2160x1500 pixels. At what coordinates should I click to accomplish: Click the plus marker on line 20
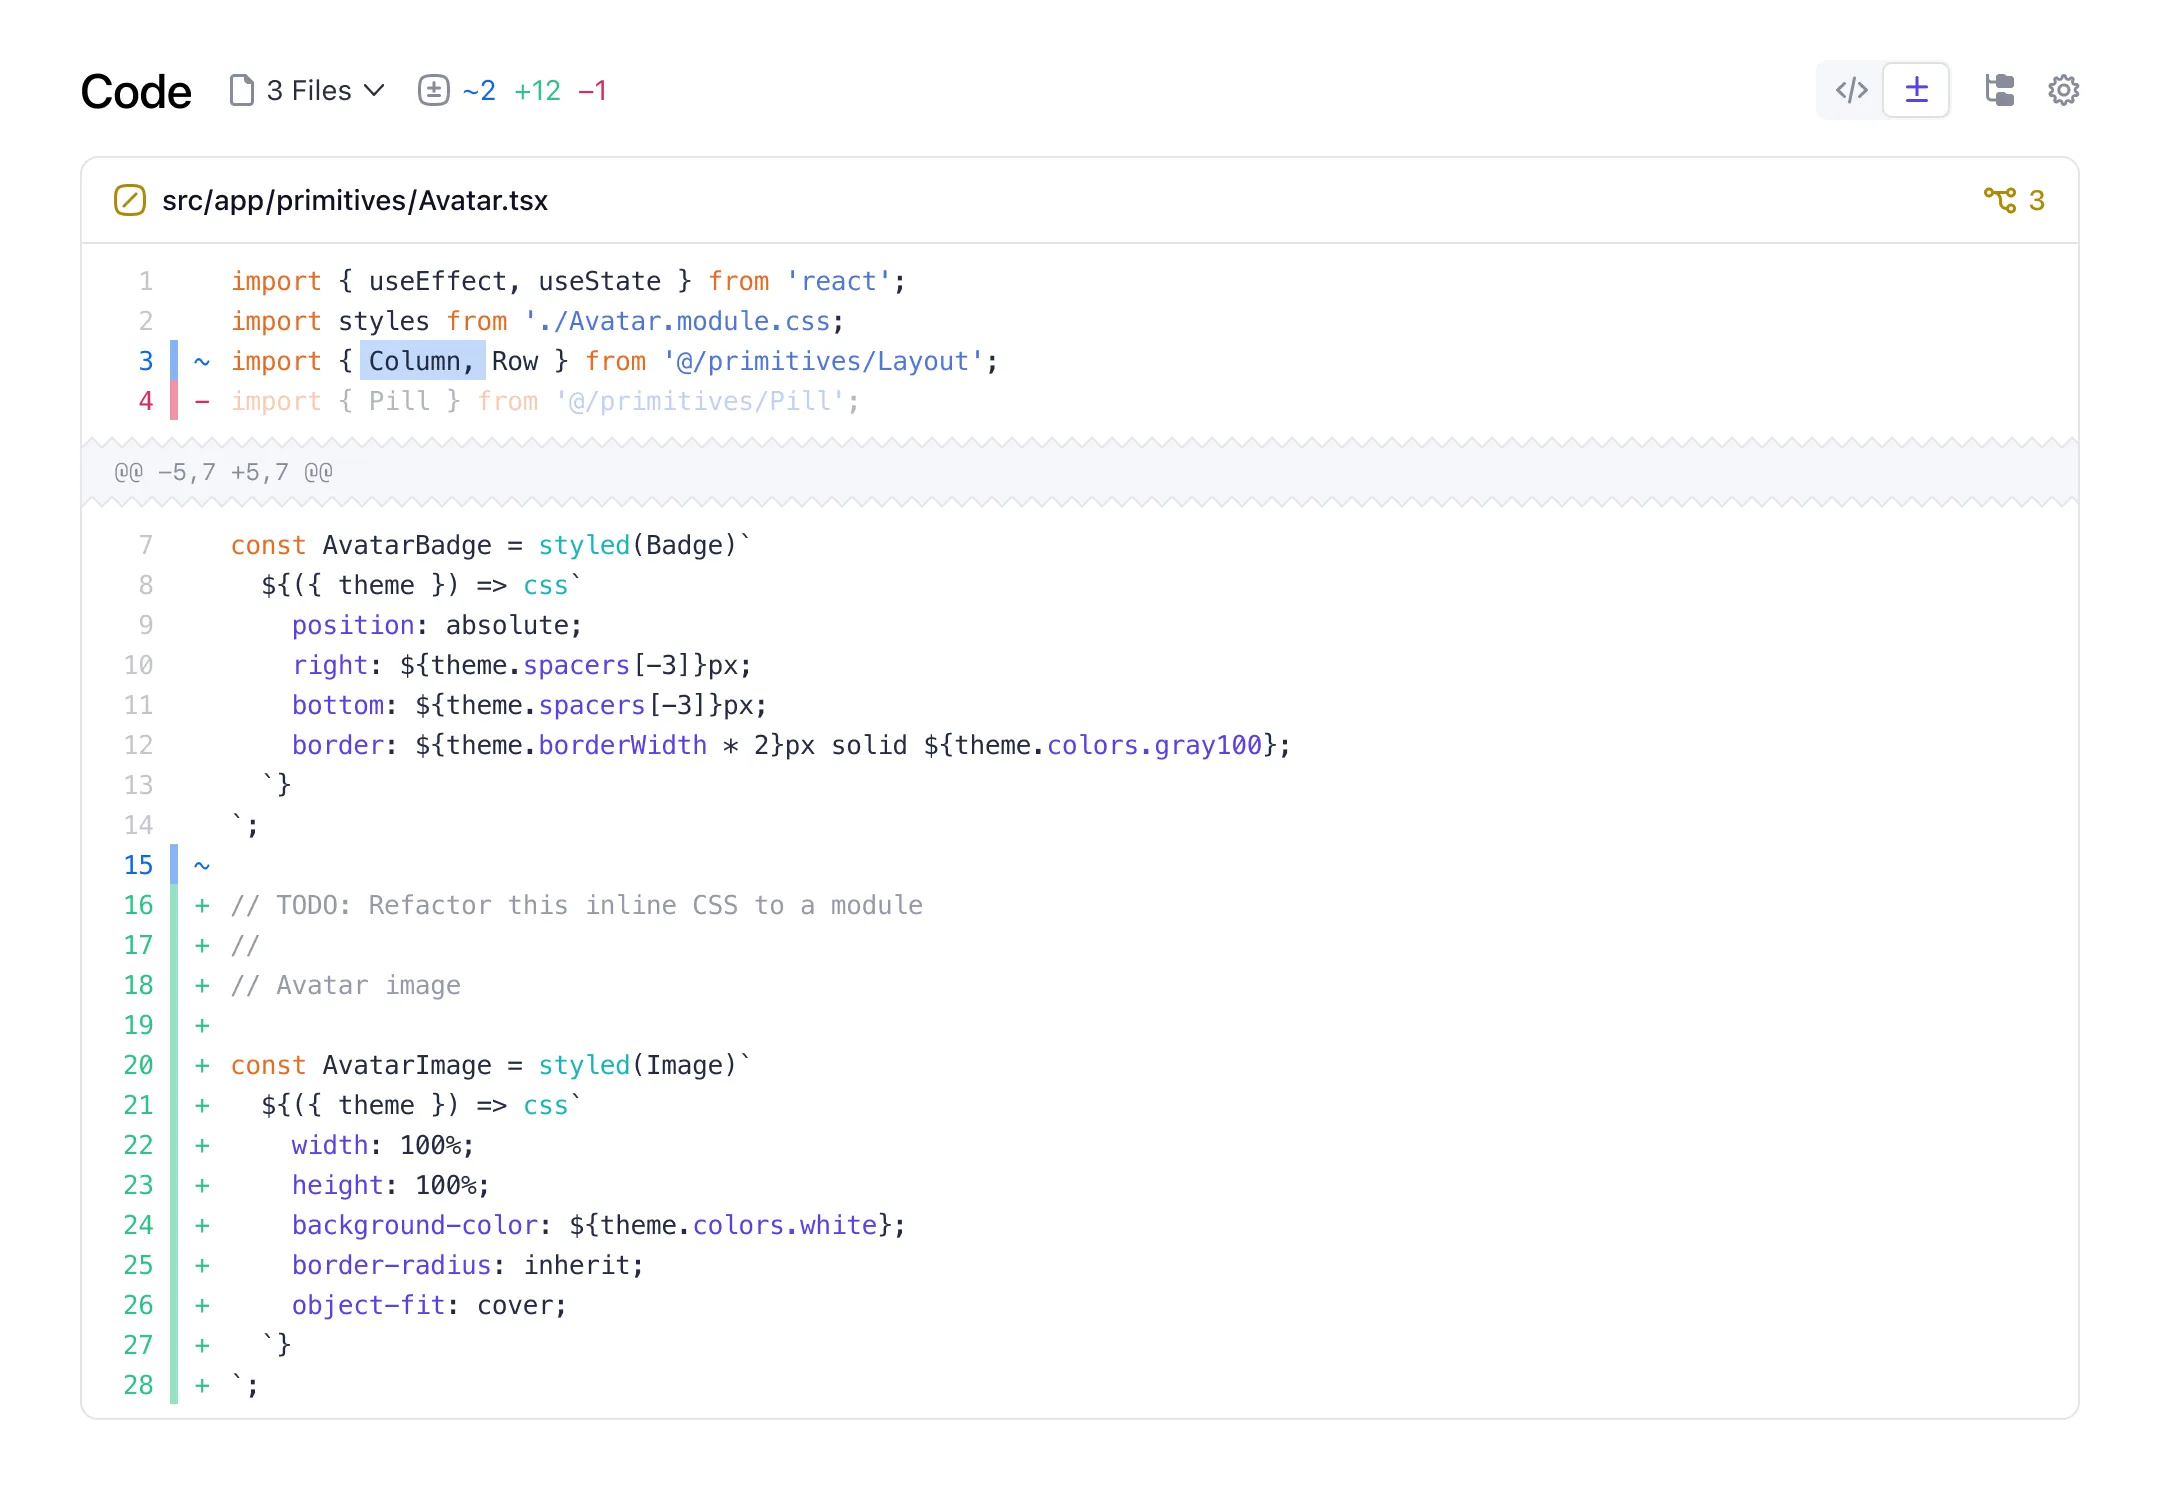(202, 1065)
